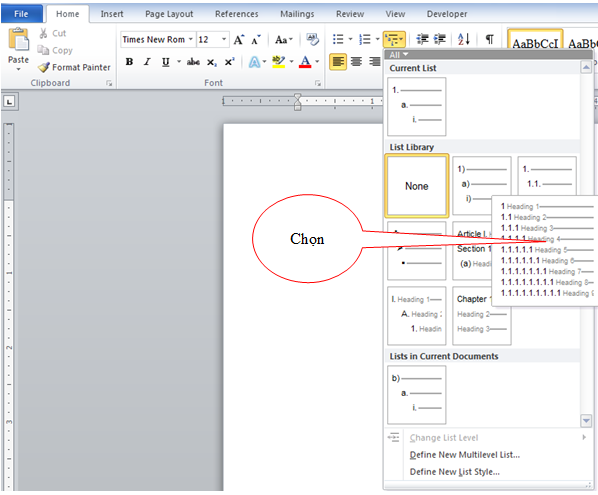Click the Paste clipboard icon
598x495 pixels.
18,40
